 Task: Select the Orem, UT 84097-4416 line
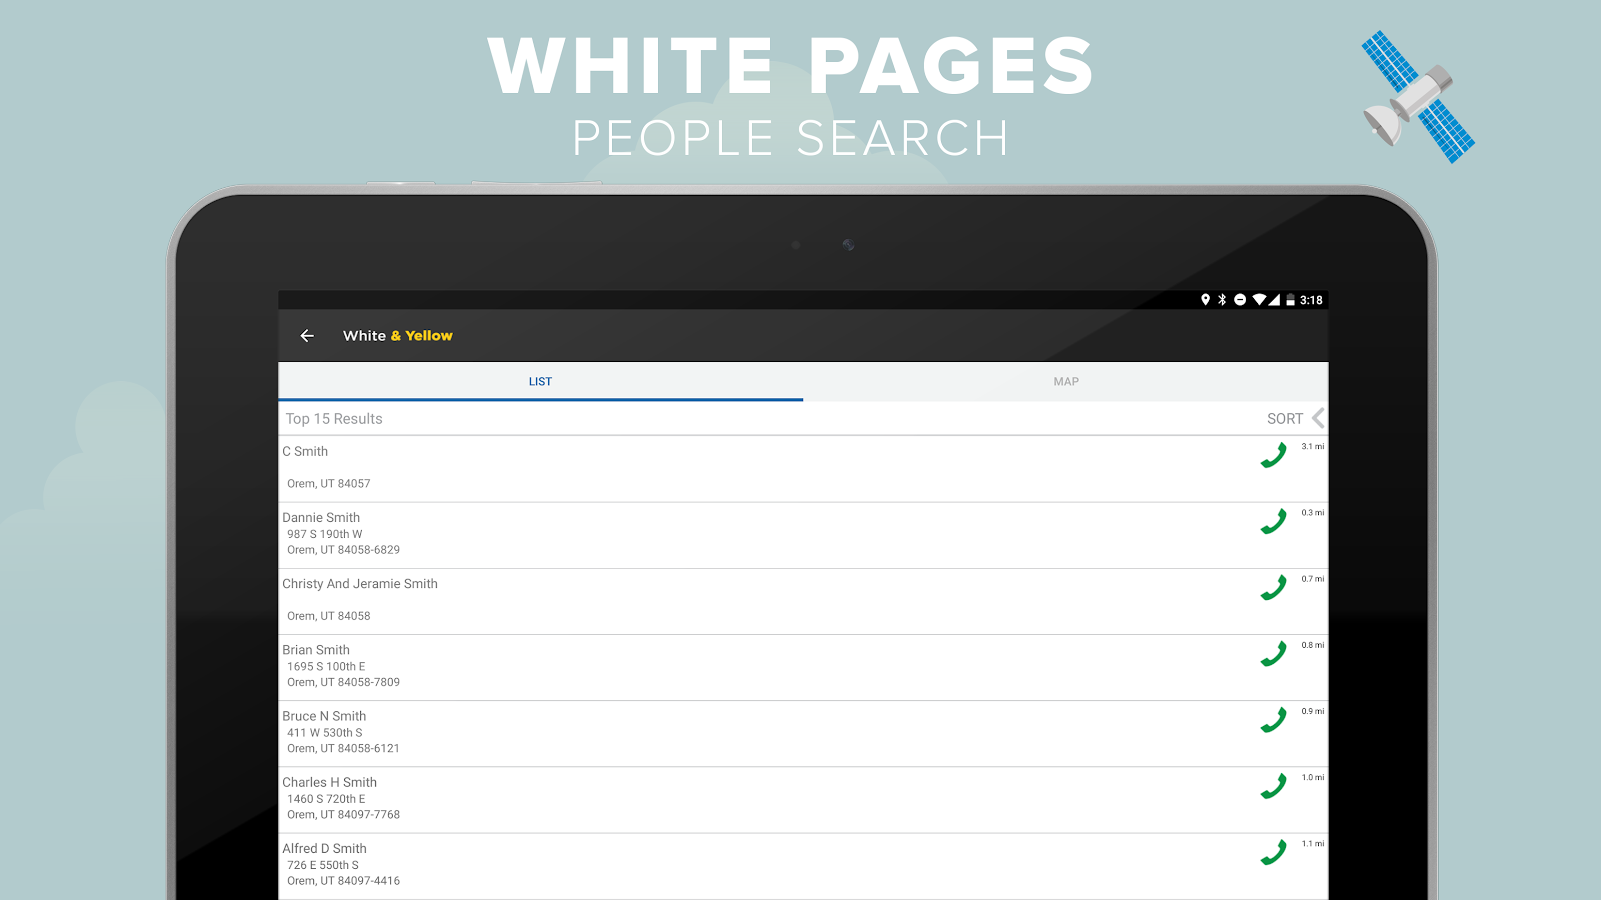[343, 881]
